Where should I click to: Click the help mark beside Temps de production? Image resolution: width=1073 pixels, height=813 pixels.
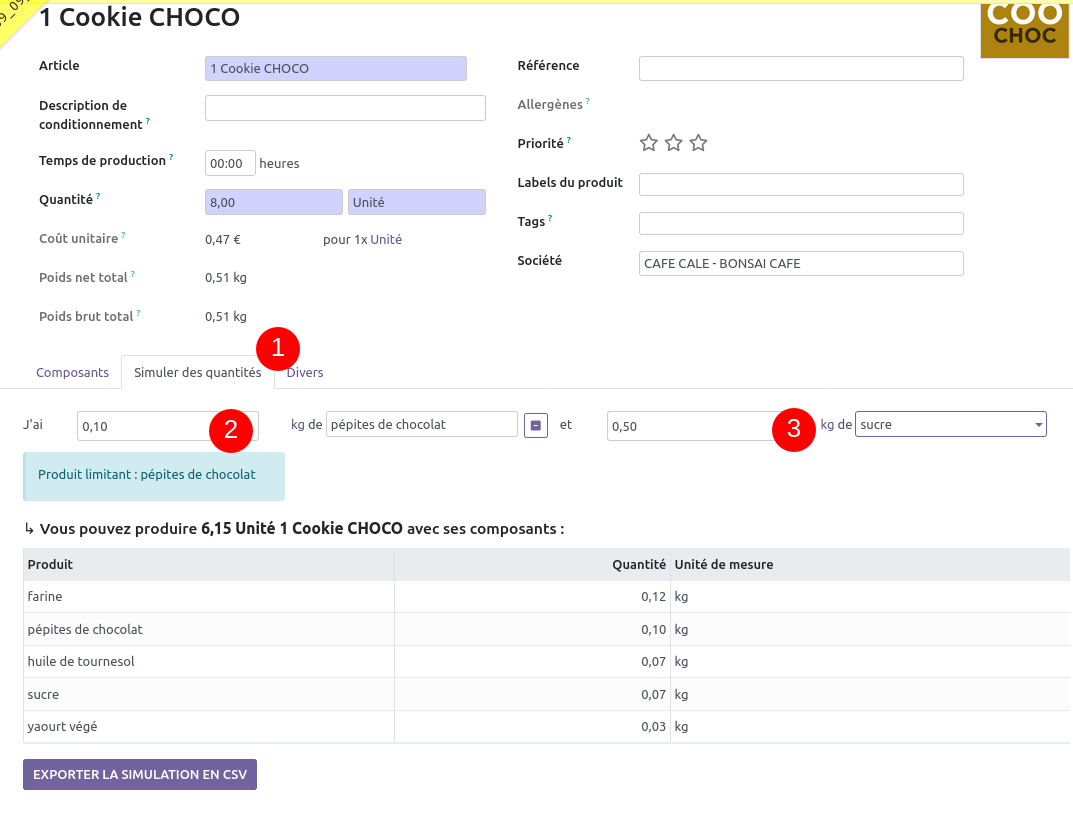171,157
